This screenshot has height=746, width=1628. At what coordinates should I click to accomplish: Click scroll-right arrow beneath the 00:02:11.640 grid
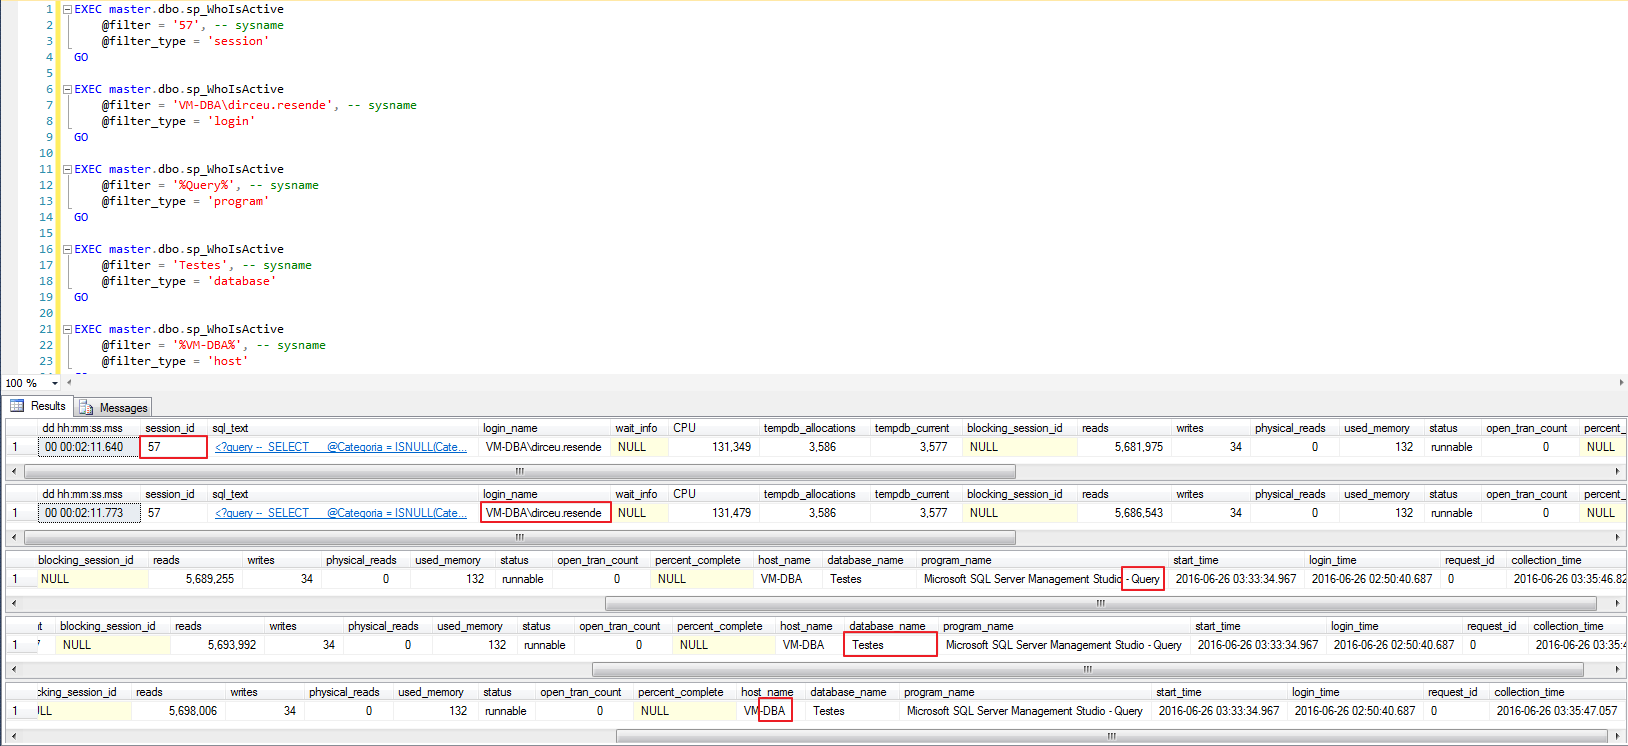coord(1617,471)
